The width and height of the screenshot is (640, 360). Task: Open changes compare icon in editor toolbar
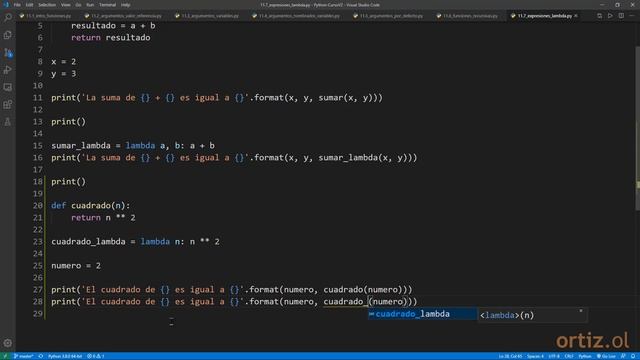pyautogui.click(x=599, y=16)
